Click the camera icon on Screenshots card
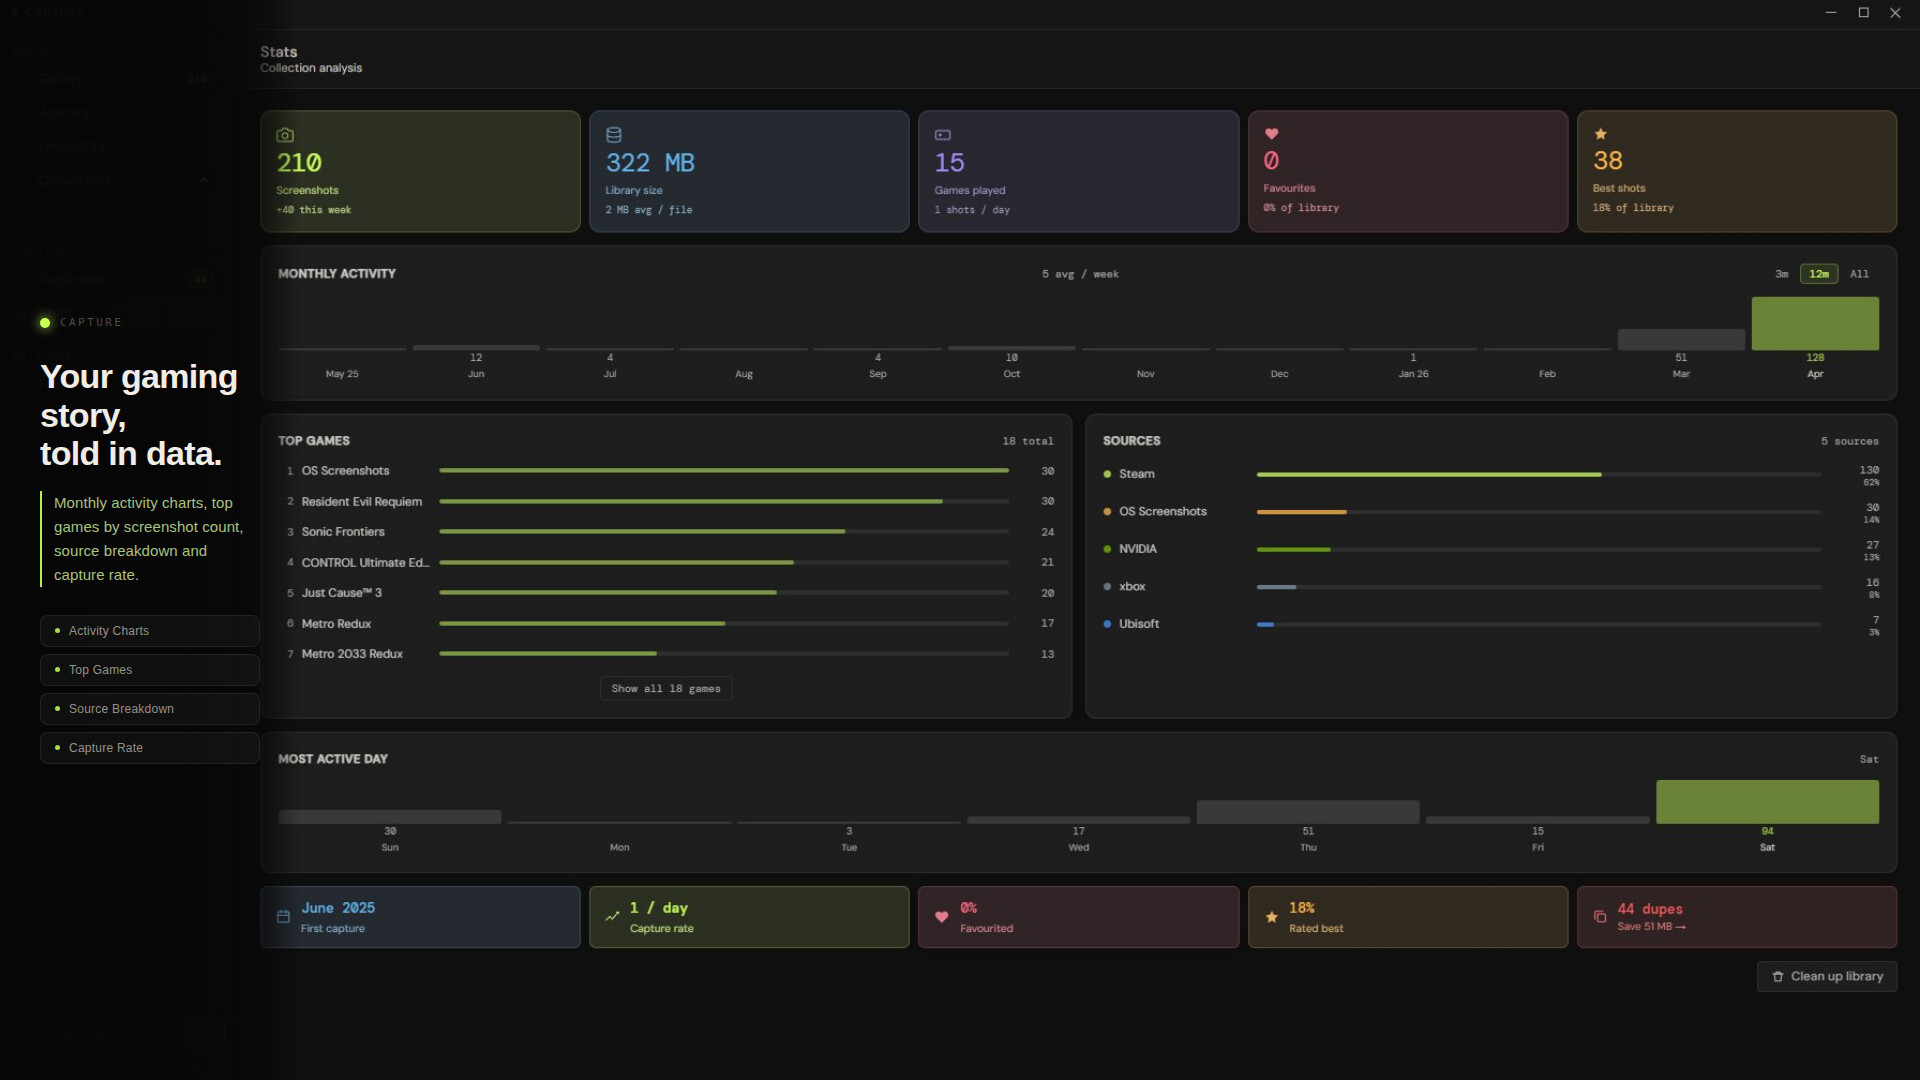 point(285,135)
